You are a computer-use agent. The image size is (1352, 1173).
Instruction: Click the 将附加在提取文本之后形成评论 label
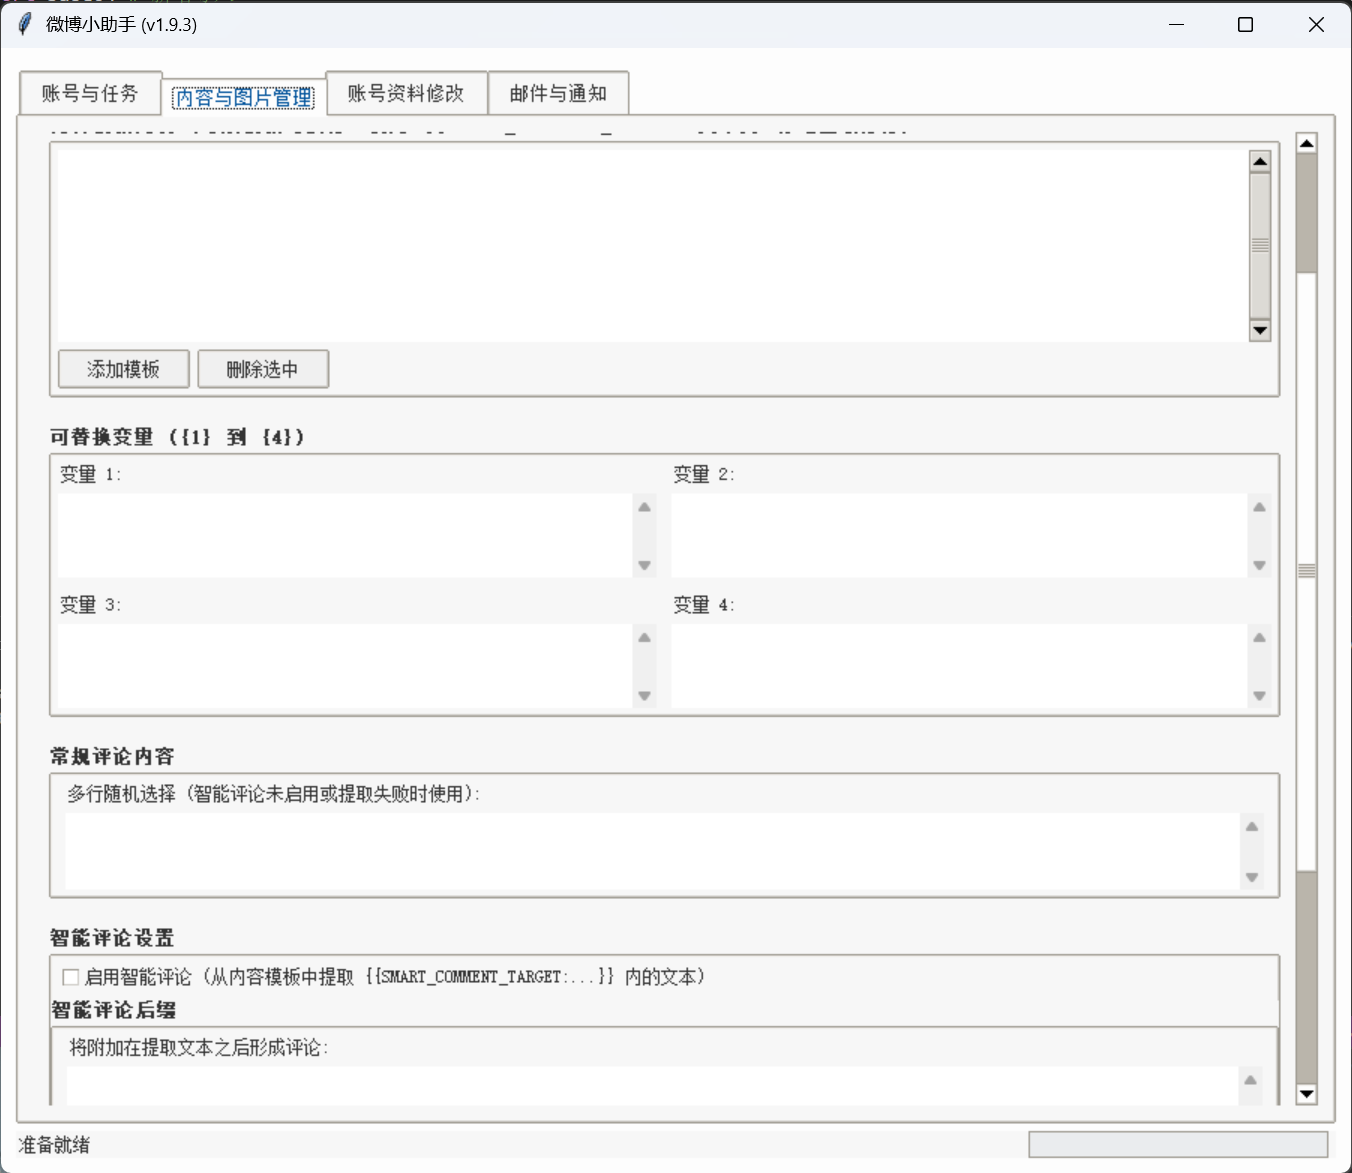pos(199,1047)
